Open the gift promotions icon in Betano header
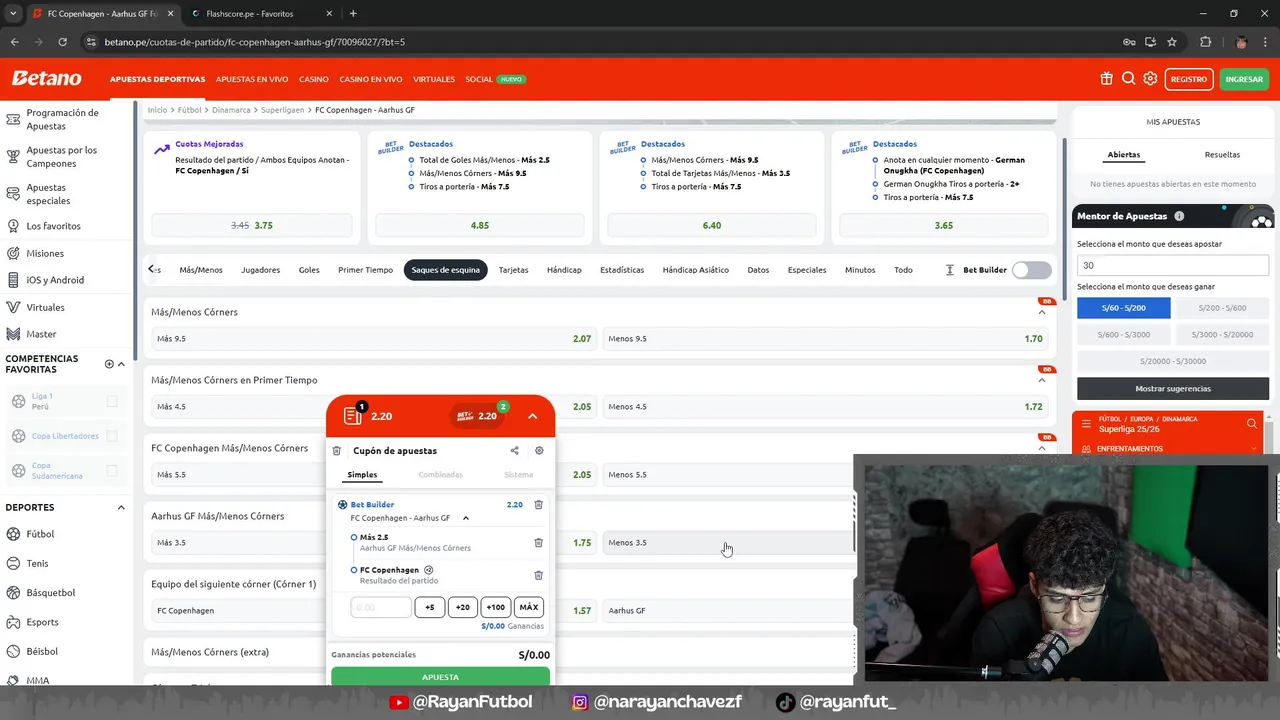 [x=1106, y=79]
